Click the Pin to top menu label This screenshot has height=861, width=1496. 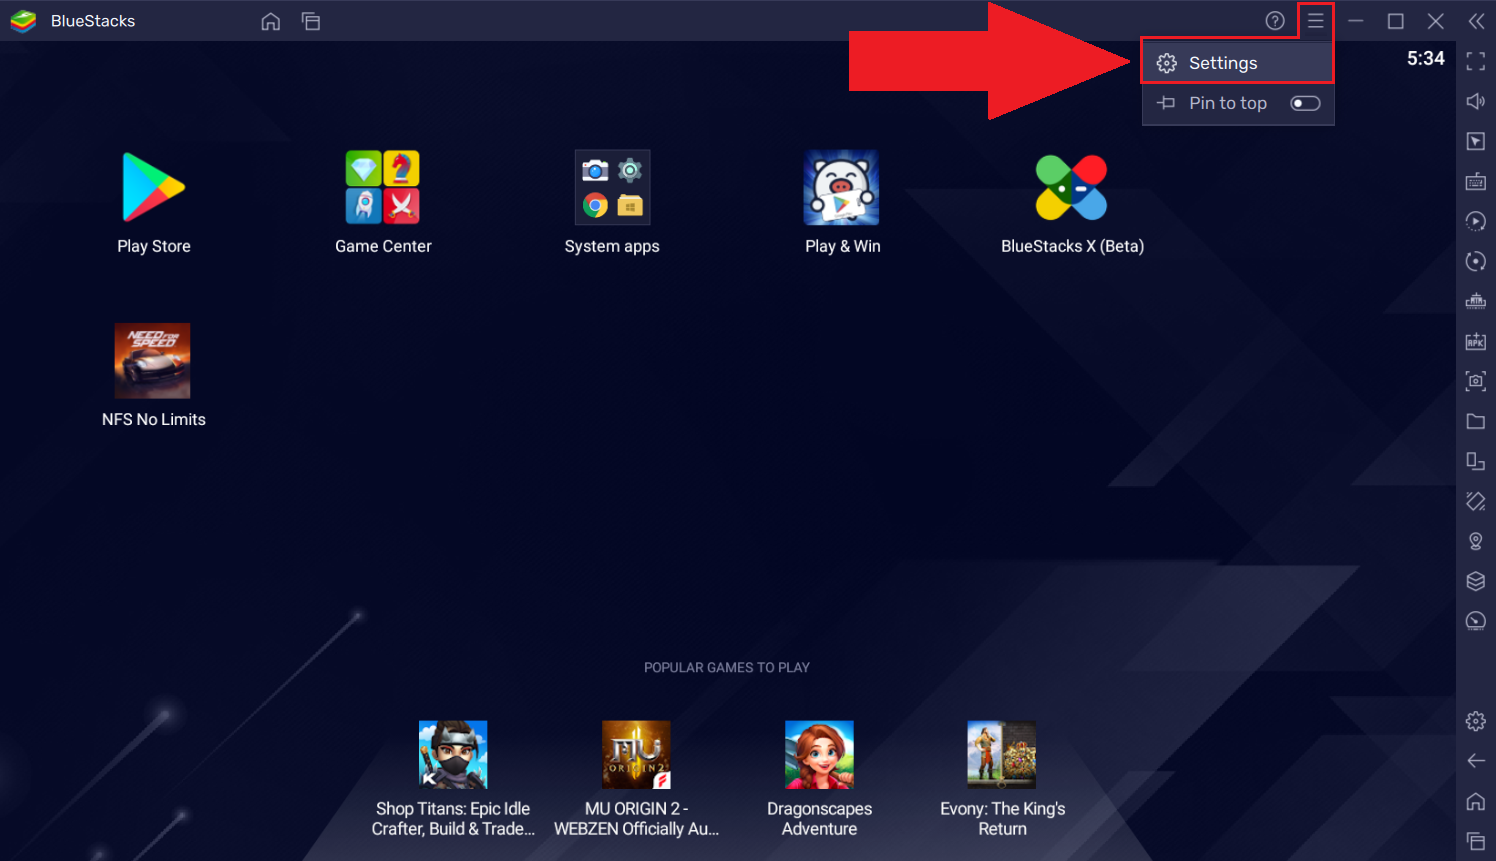click(x=1228, y=103)
